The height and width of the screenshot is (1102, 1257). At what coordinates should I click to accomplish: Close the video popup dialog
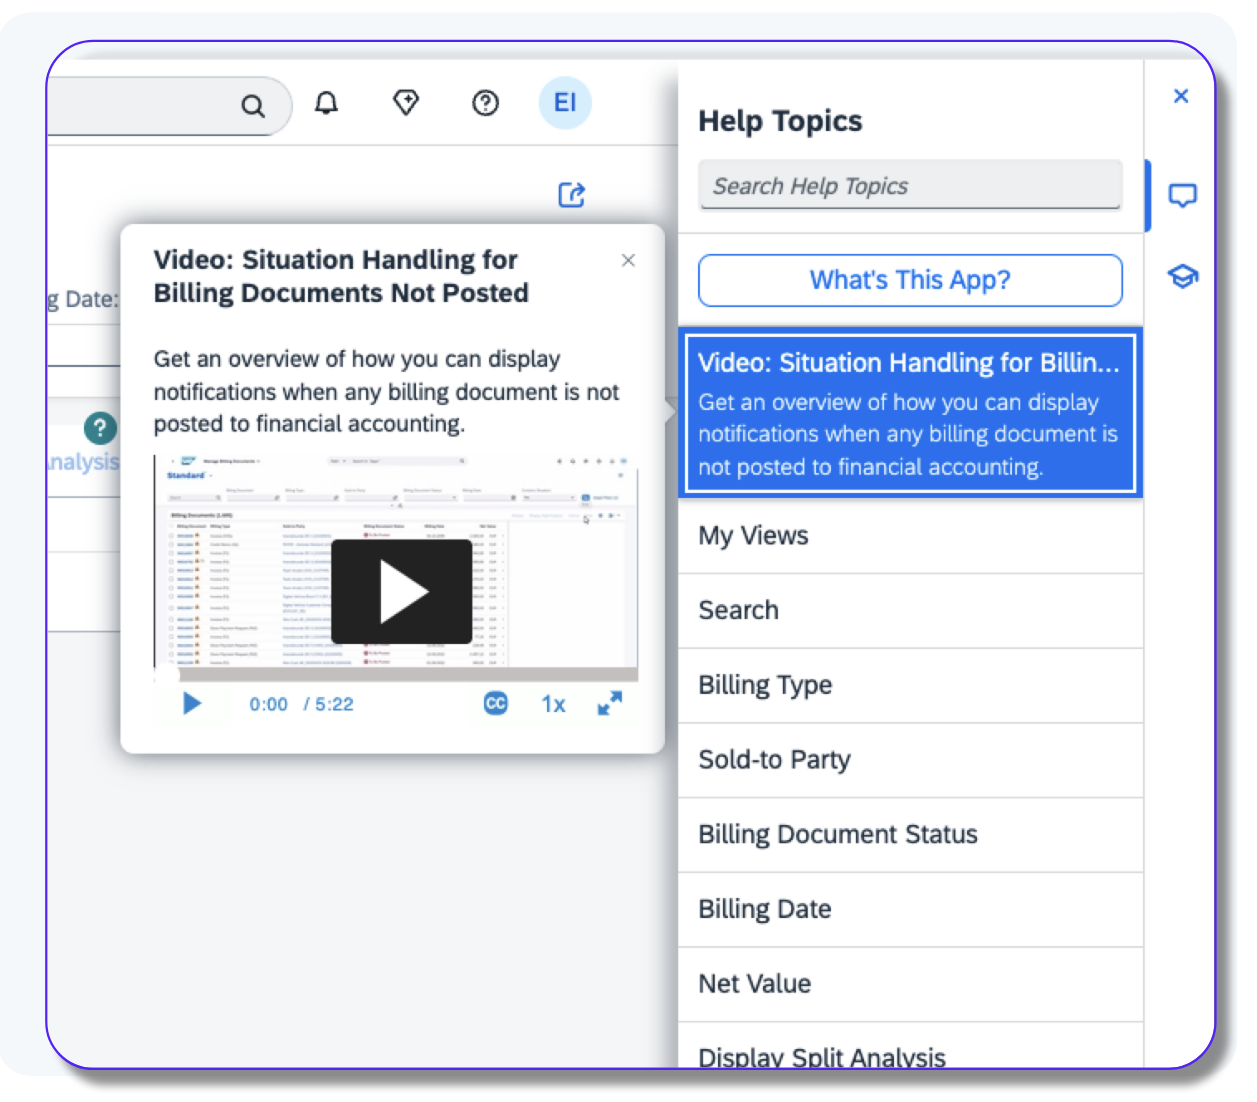(x=628, y=261)
